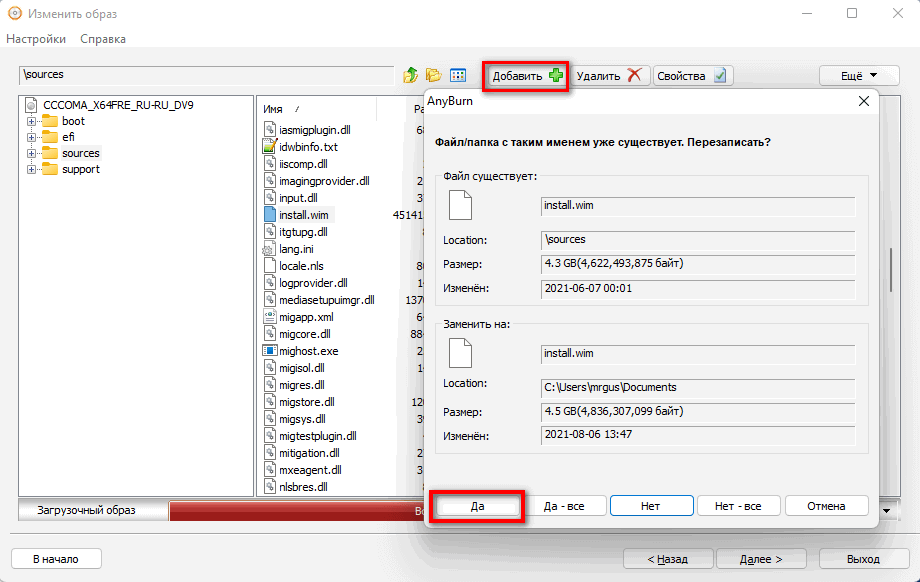Select the efi folder in tree
920x582 pixels.
68,137
